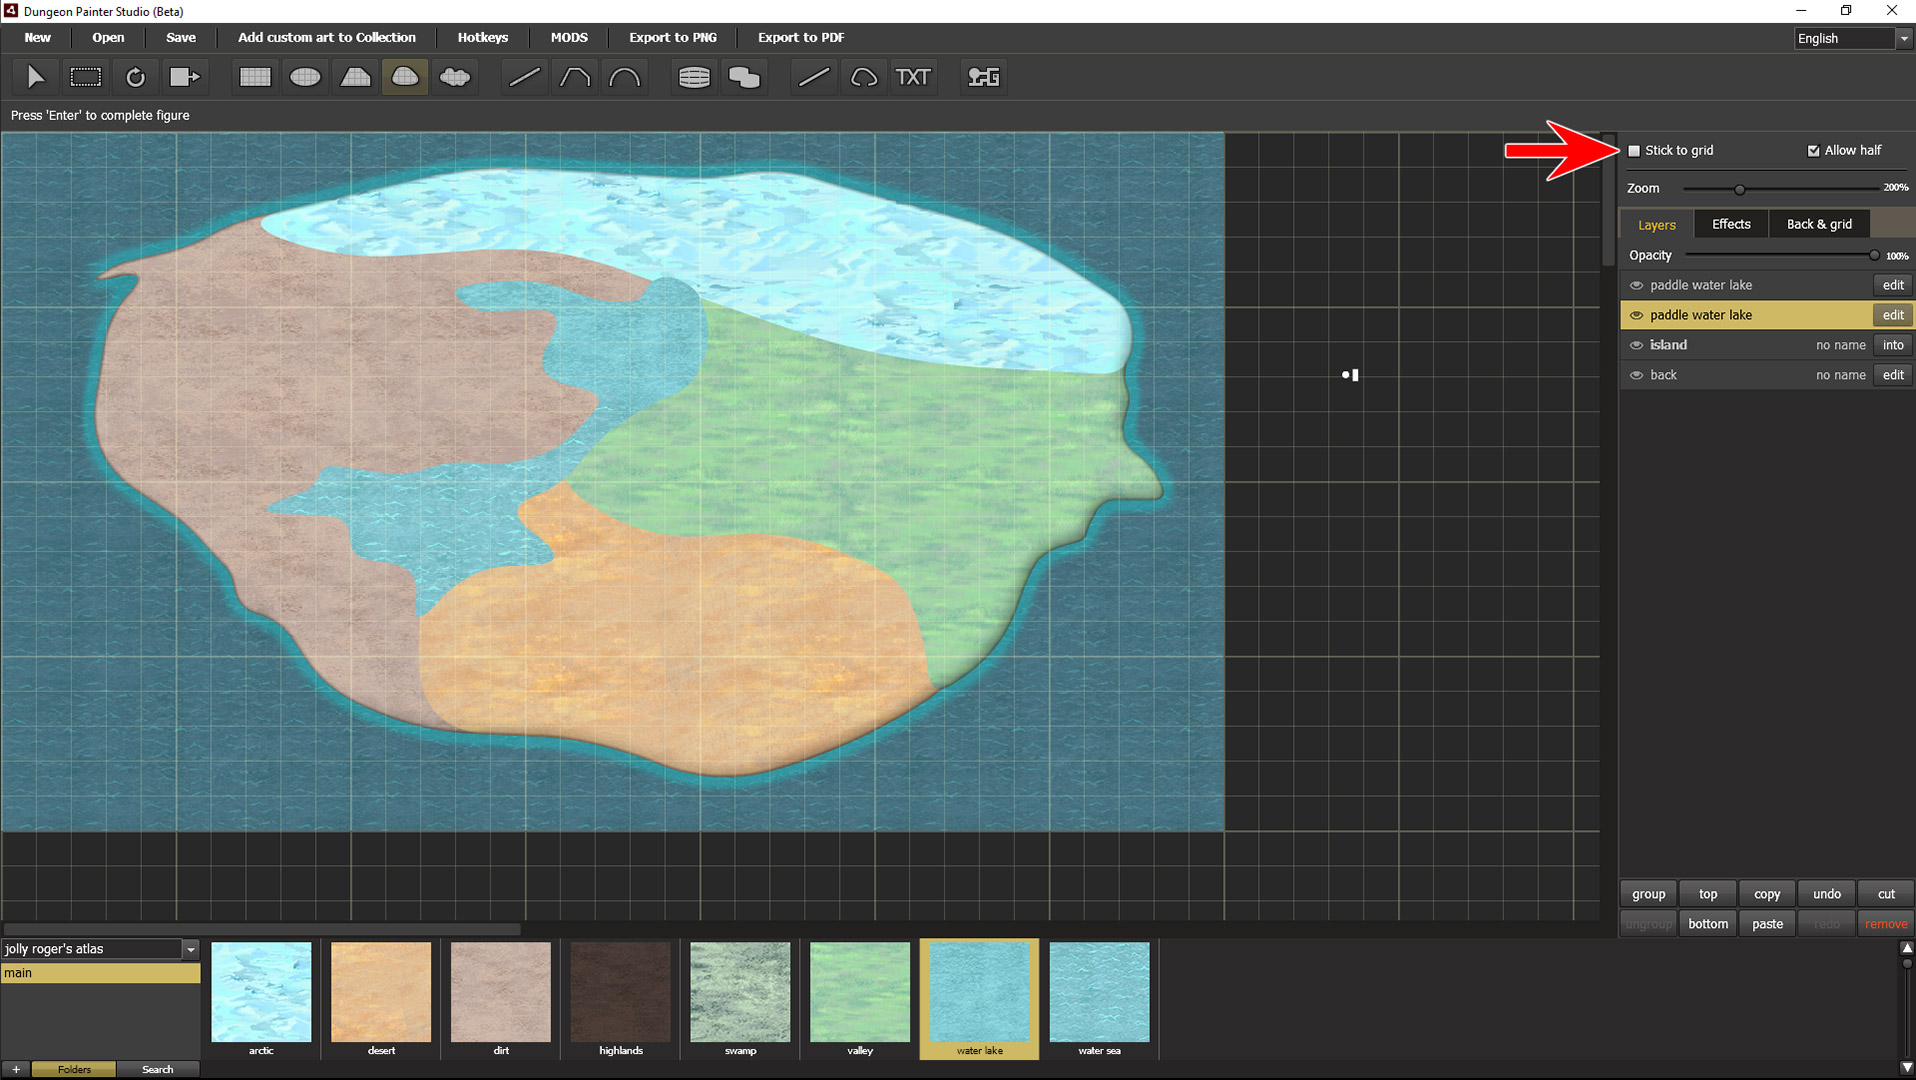Hide the highlighted paddle water lake layer
Screen dimensions: 1916x1080
1637,315
